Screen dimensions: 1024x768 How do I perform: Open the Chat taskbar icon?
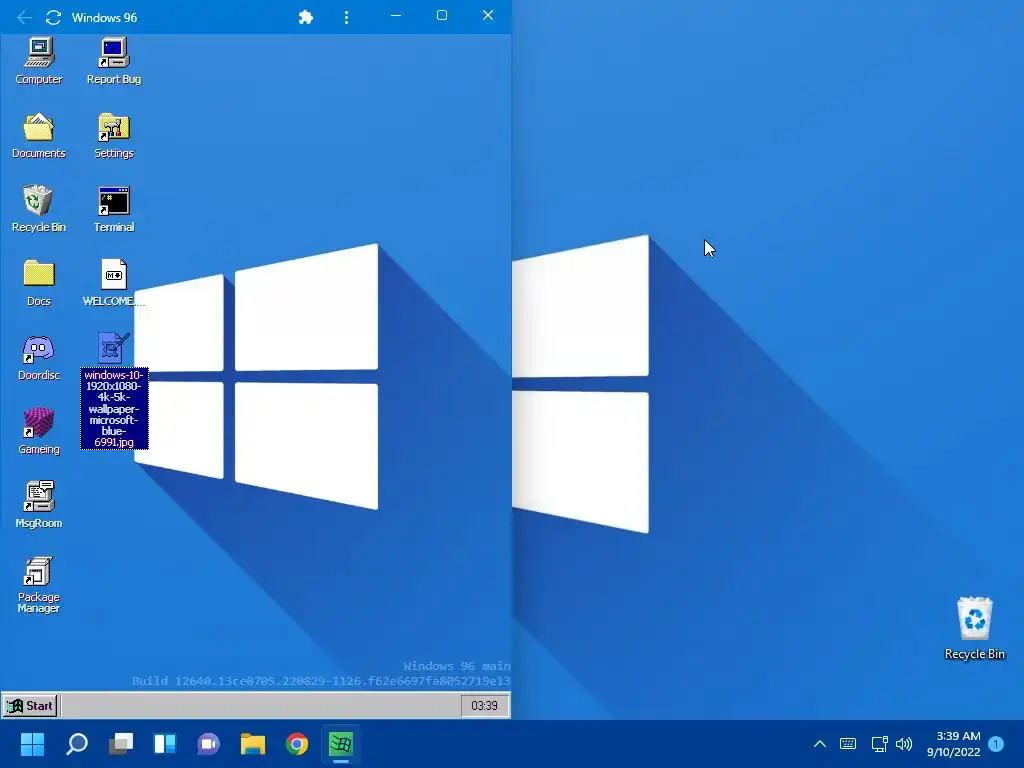coord(209,744)
